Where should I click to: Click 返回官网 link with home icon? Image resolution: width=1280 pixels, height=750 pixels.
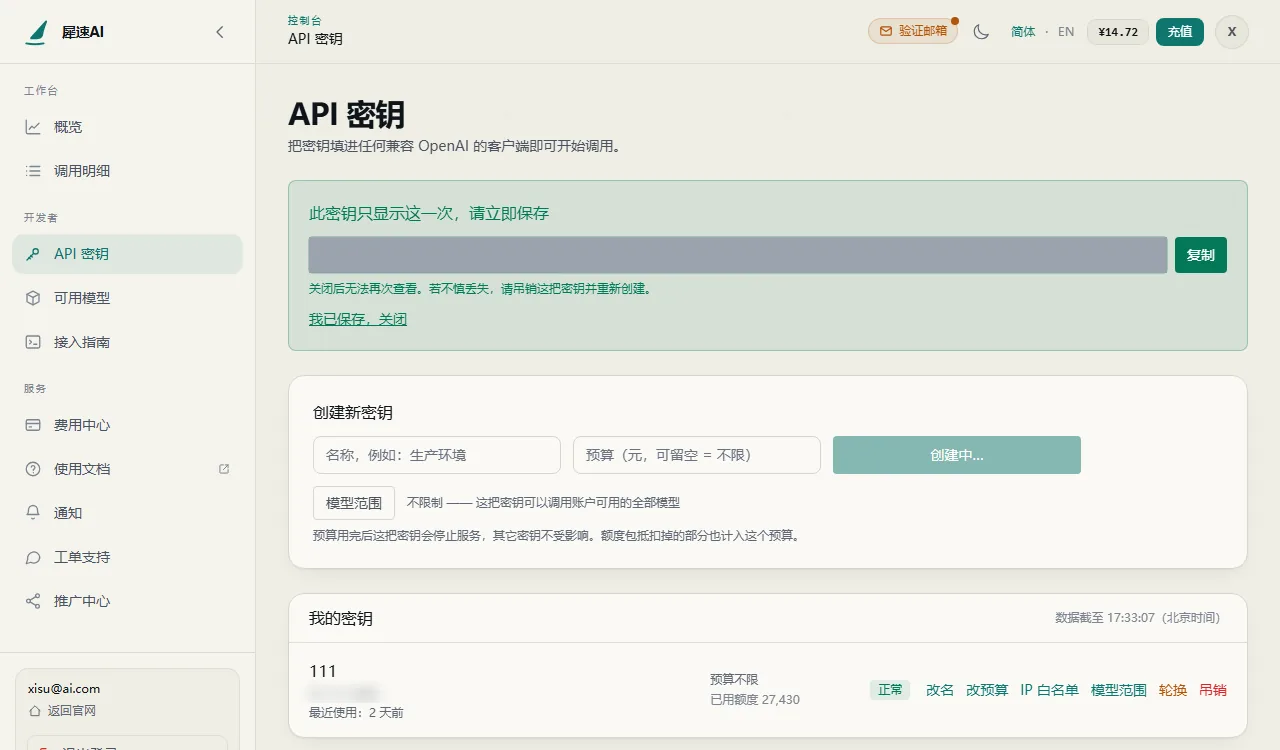[62, 711]
